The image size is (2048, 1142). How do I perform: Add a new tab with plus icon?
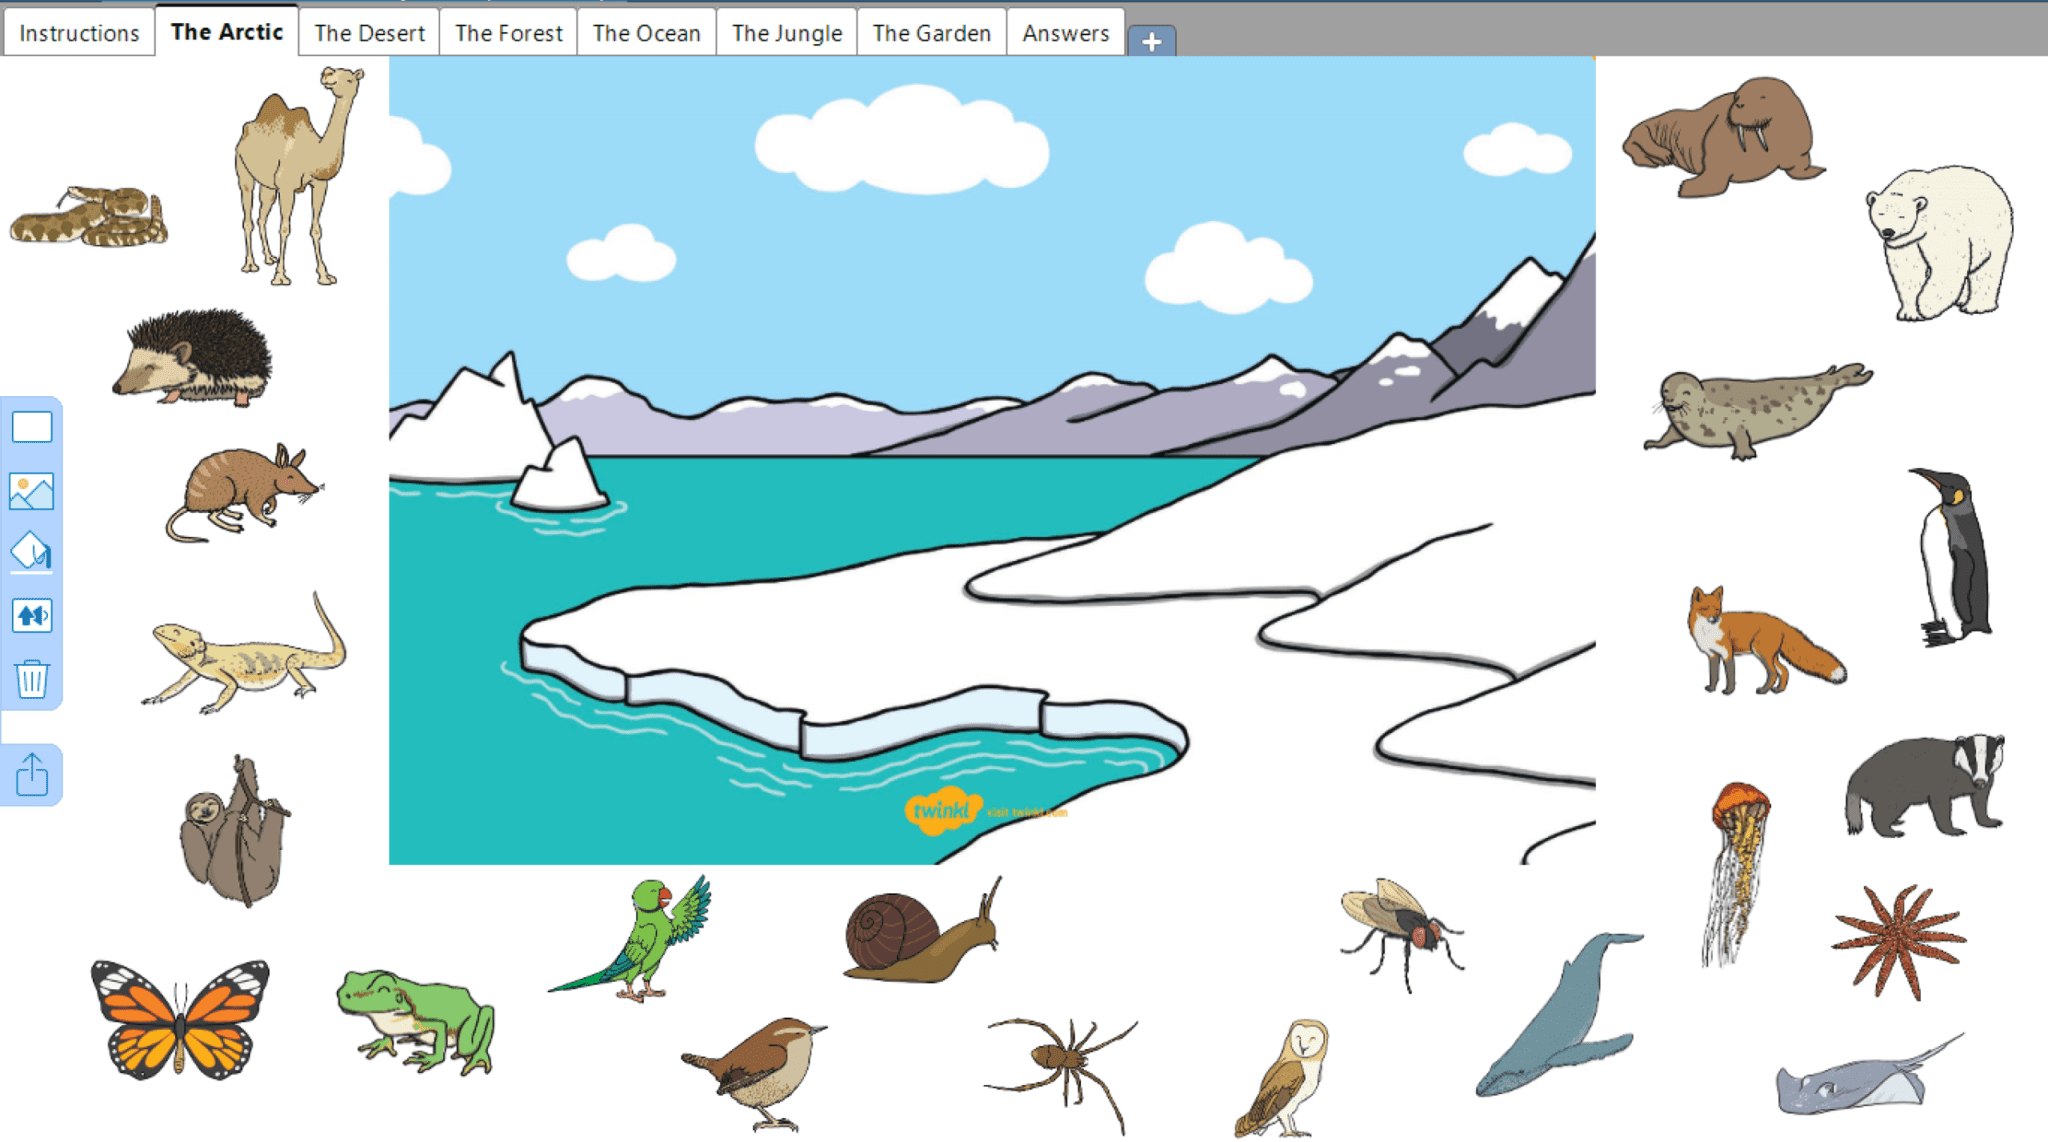pos(1152,42)
